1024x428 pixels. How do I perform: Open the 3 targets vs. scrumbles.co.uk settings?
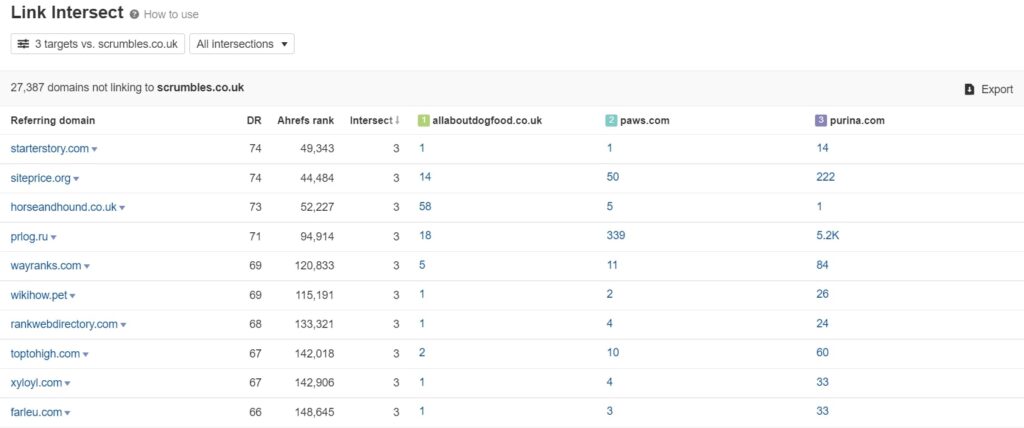click(x=98, y=44)
